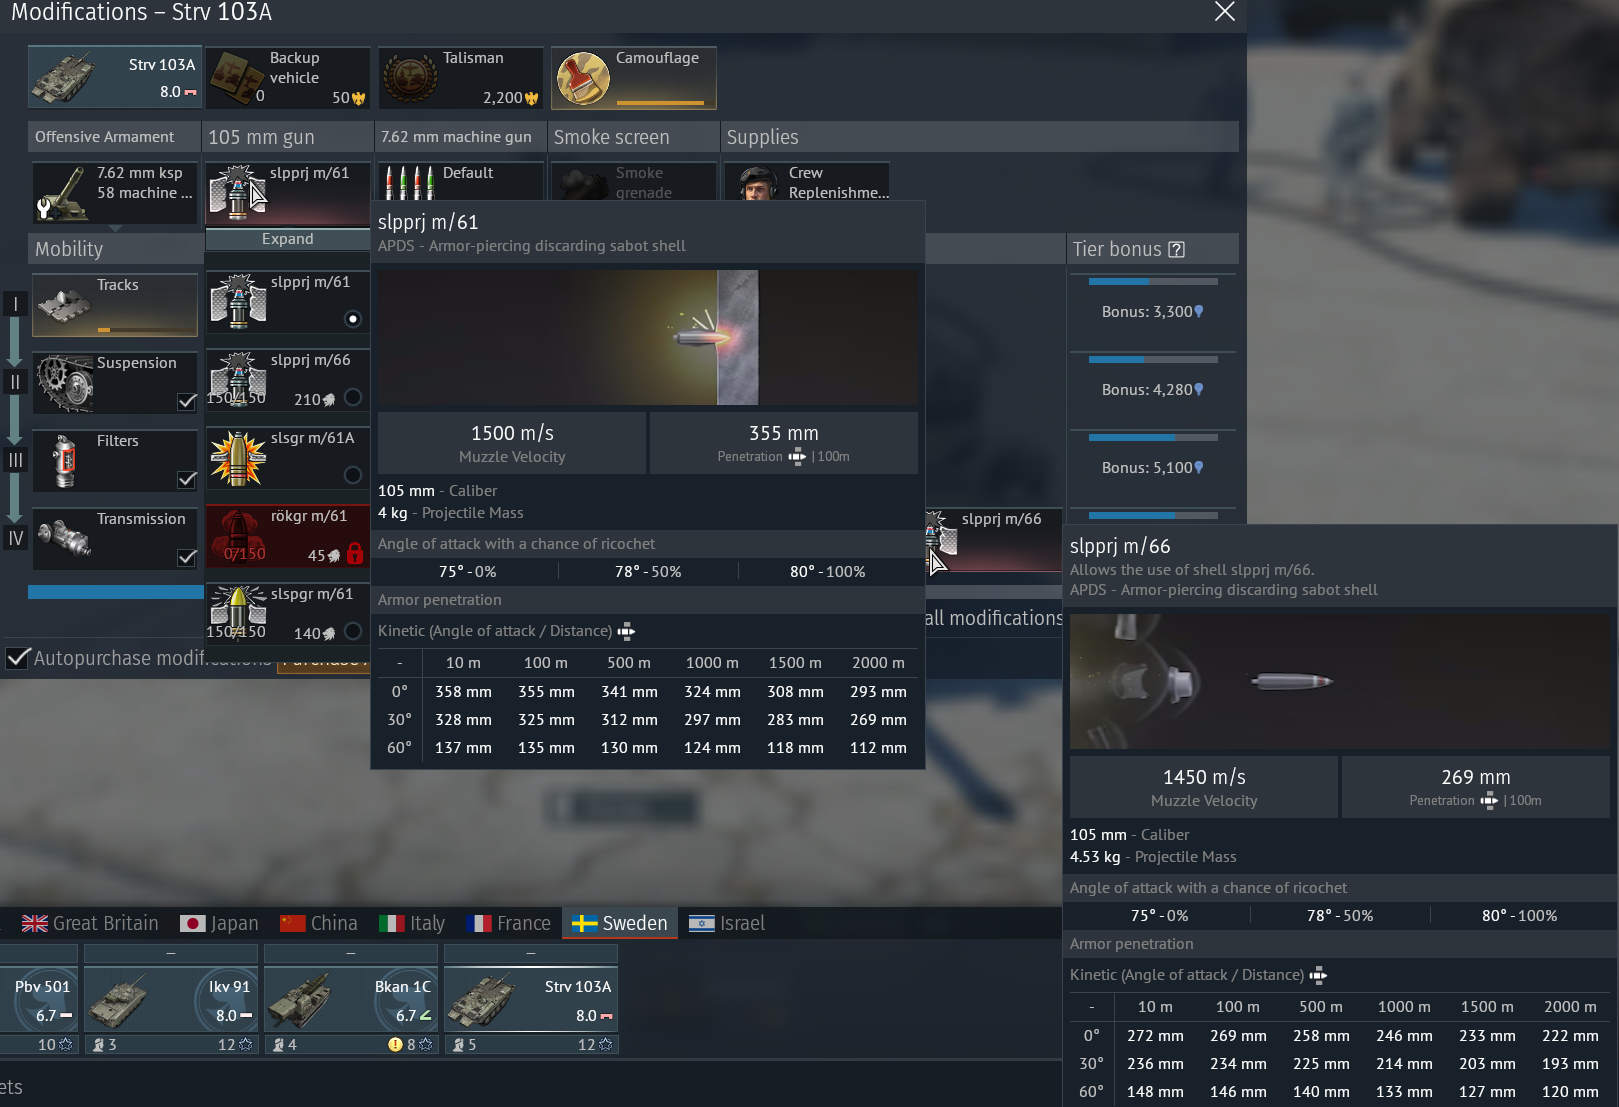Switch to the Israel nation tab
Viewport: 1619px width, 1107px height.
tap(727, 923)
